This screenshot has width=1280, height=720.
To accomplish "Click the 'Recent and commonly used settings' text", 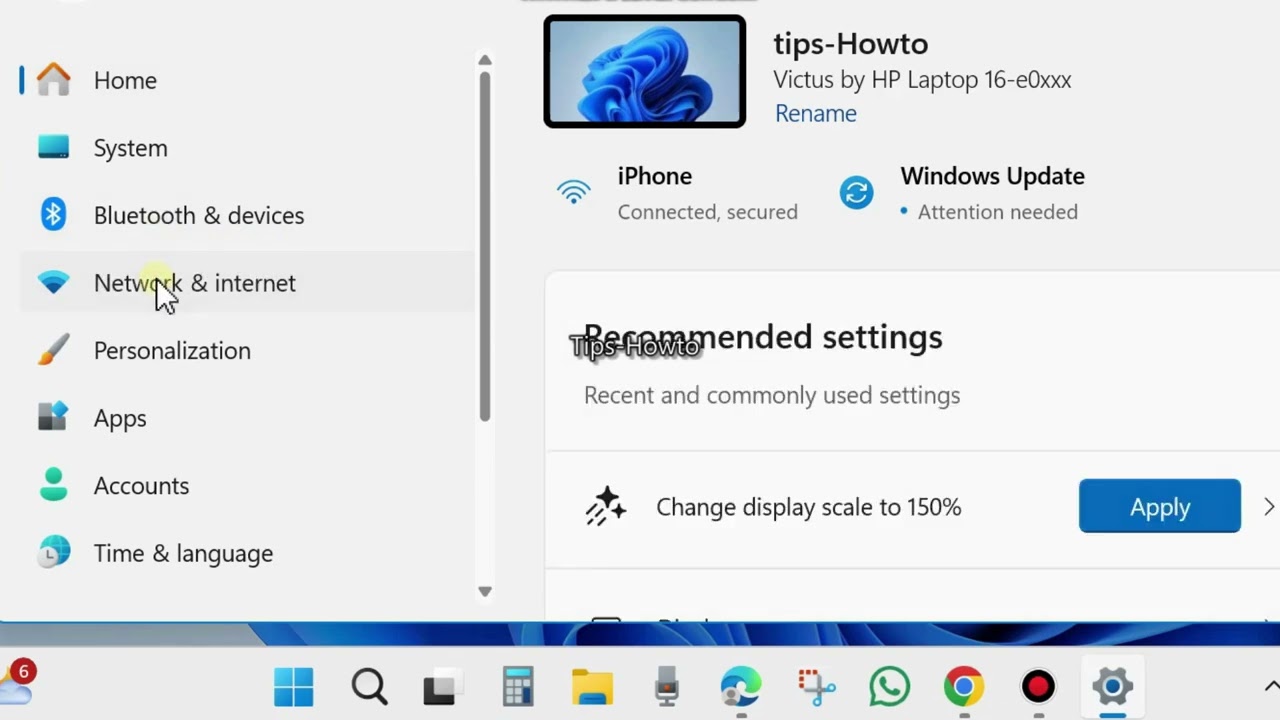I will pyautogui.click(x=772, y=395).
